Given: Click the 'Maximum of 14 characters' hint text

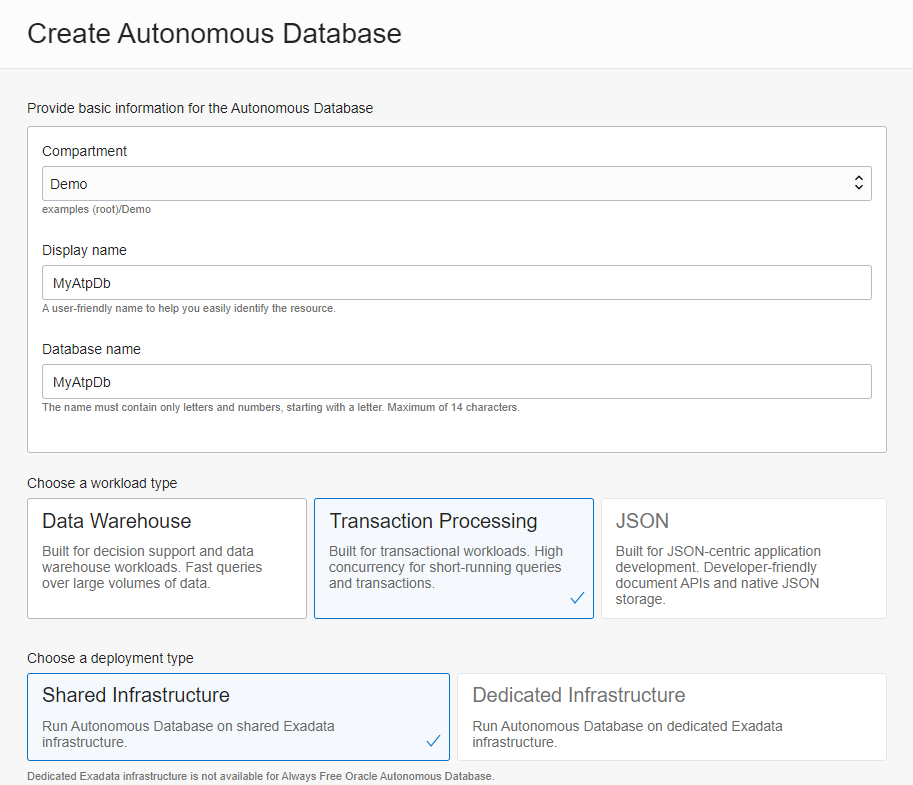Looking at the screenshot, I should [453, 407].
